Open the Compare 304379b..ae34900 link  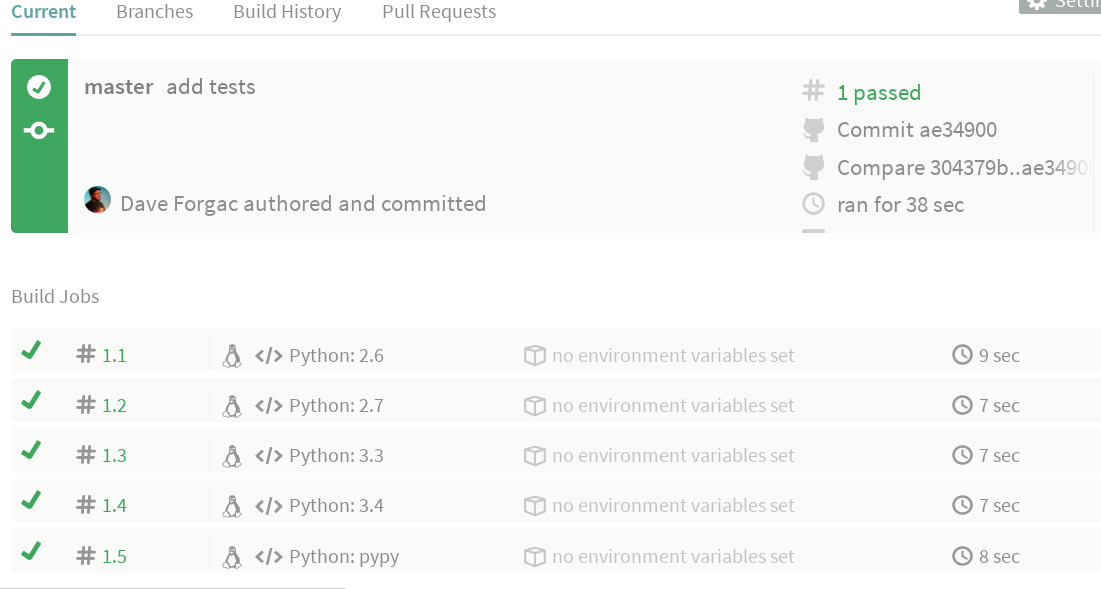(x=960, y=168)
